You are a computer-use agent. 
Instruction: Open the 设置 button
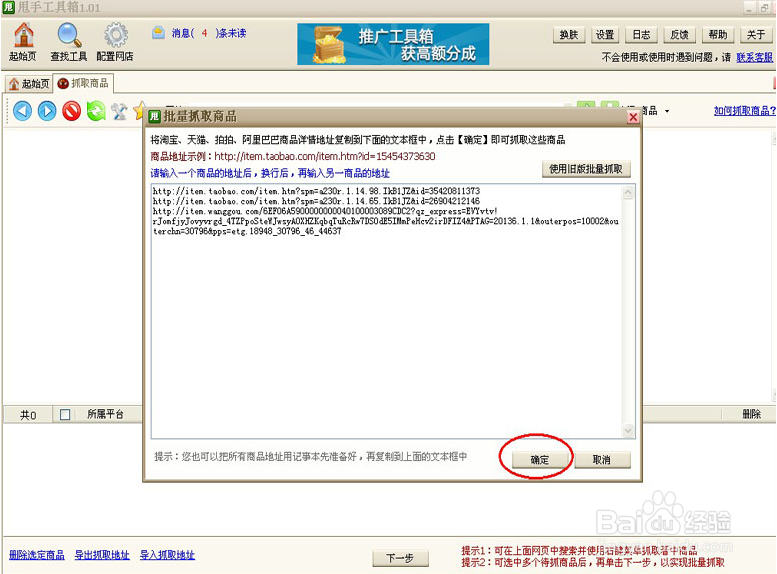[605, 35]
